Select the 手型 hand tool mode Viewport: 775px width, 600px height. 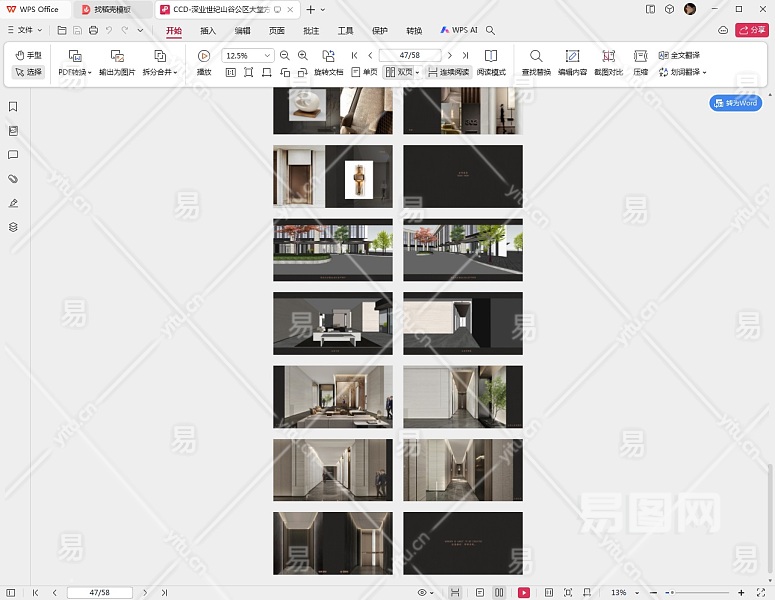[28, 56]
